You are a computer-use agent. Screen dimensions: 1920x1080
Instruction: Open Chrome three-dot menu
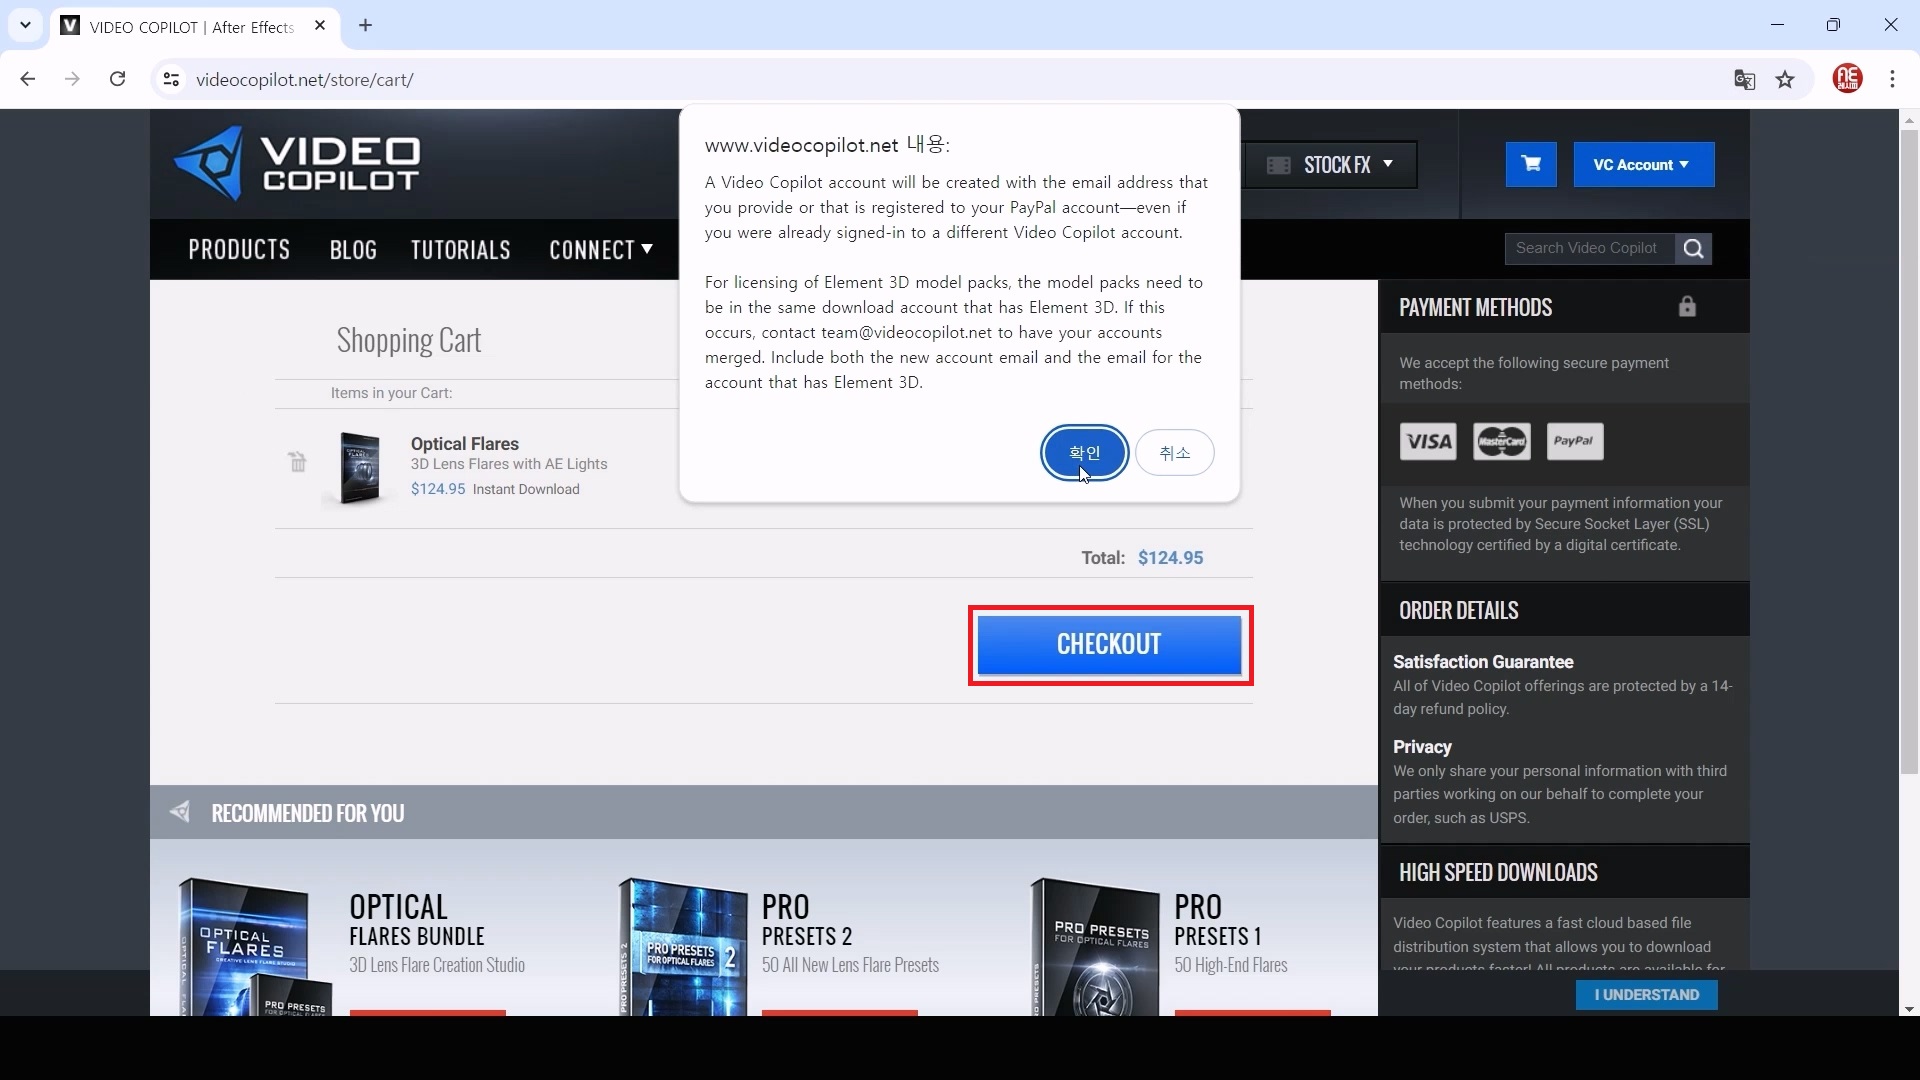click(1892, 79)
